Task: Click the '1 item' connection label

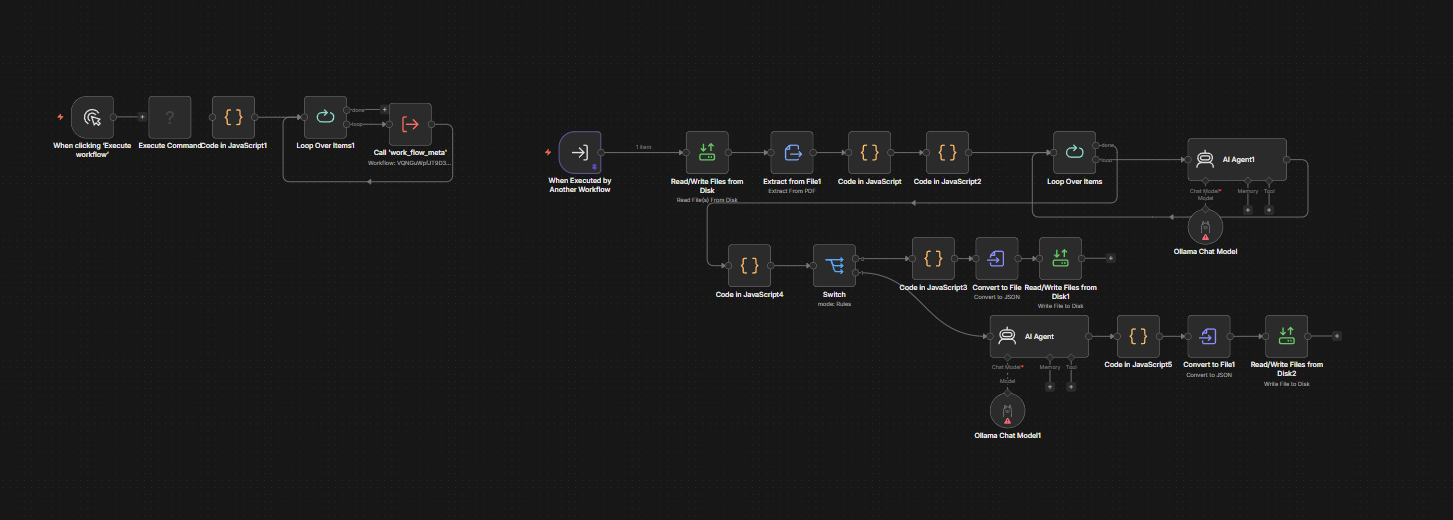Action: (x=644, y=147)
